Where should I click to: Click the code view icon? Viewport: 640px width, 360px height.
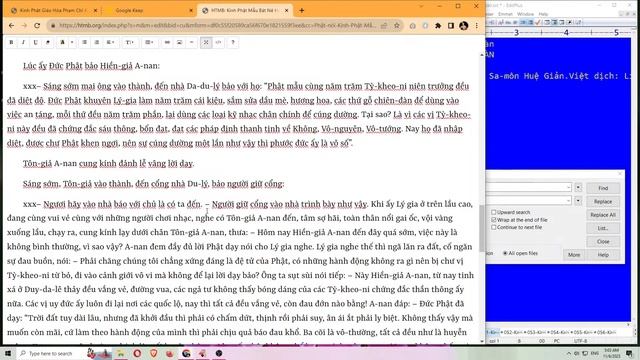pyautogui.click(x=218, y=42)
